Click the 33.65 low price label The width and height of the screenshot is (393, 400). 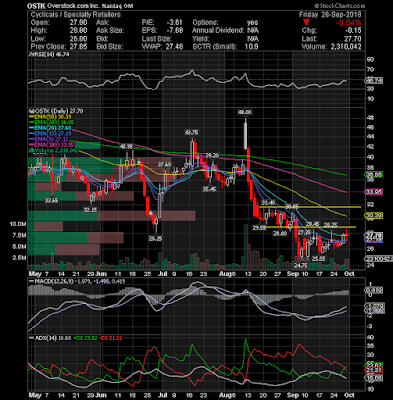[x=52, y=200]
